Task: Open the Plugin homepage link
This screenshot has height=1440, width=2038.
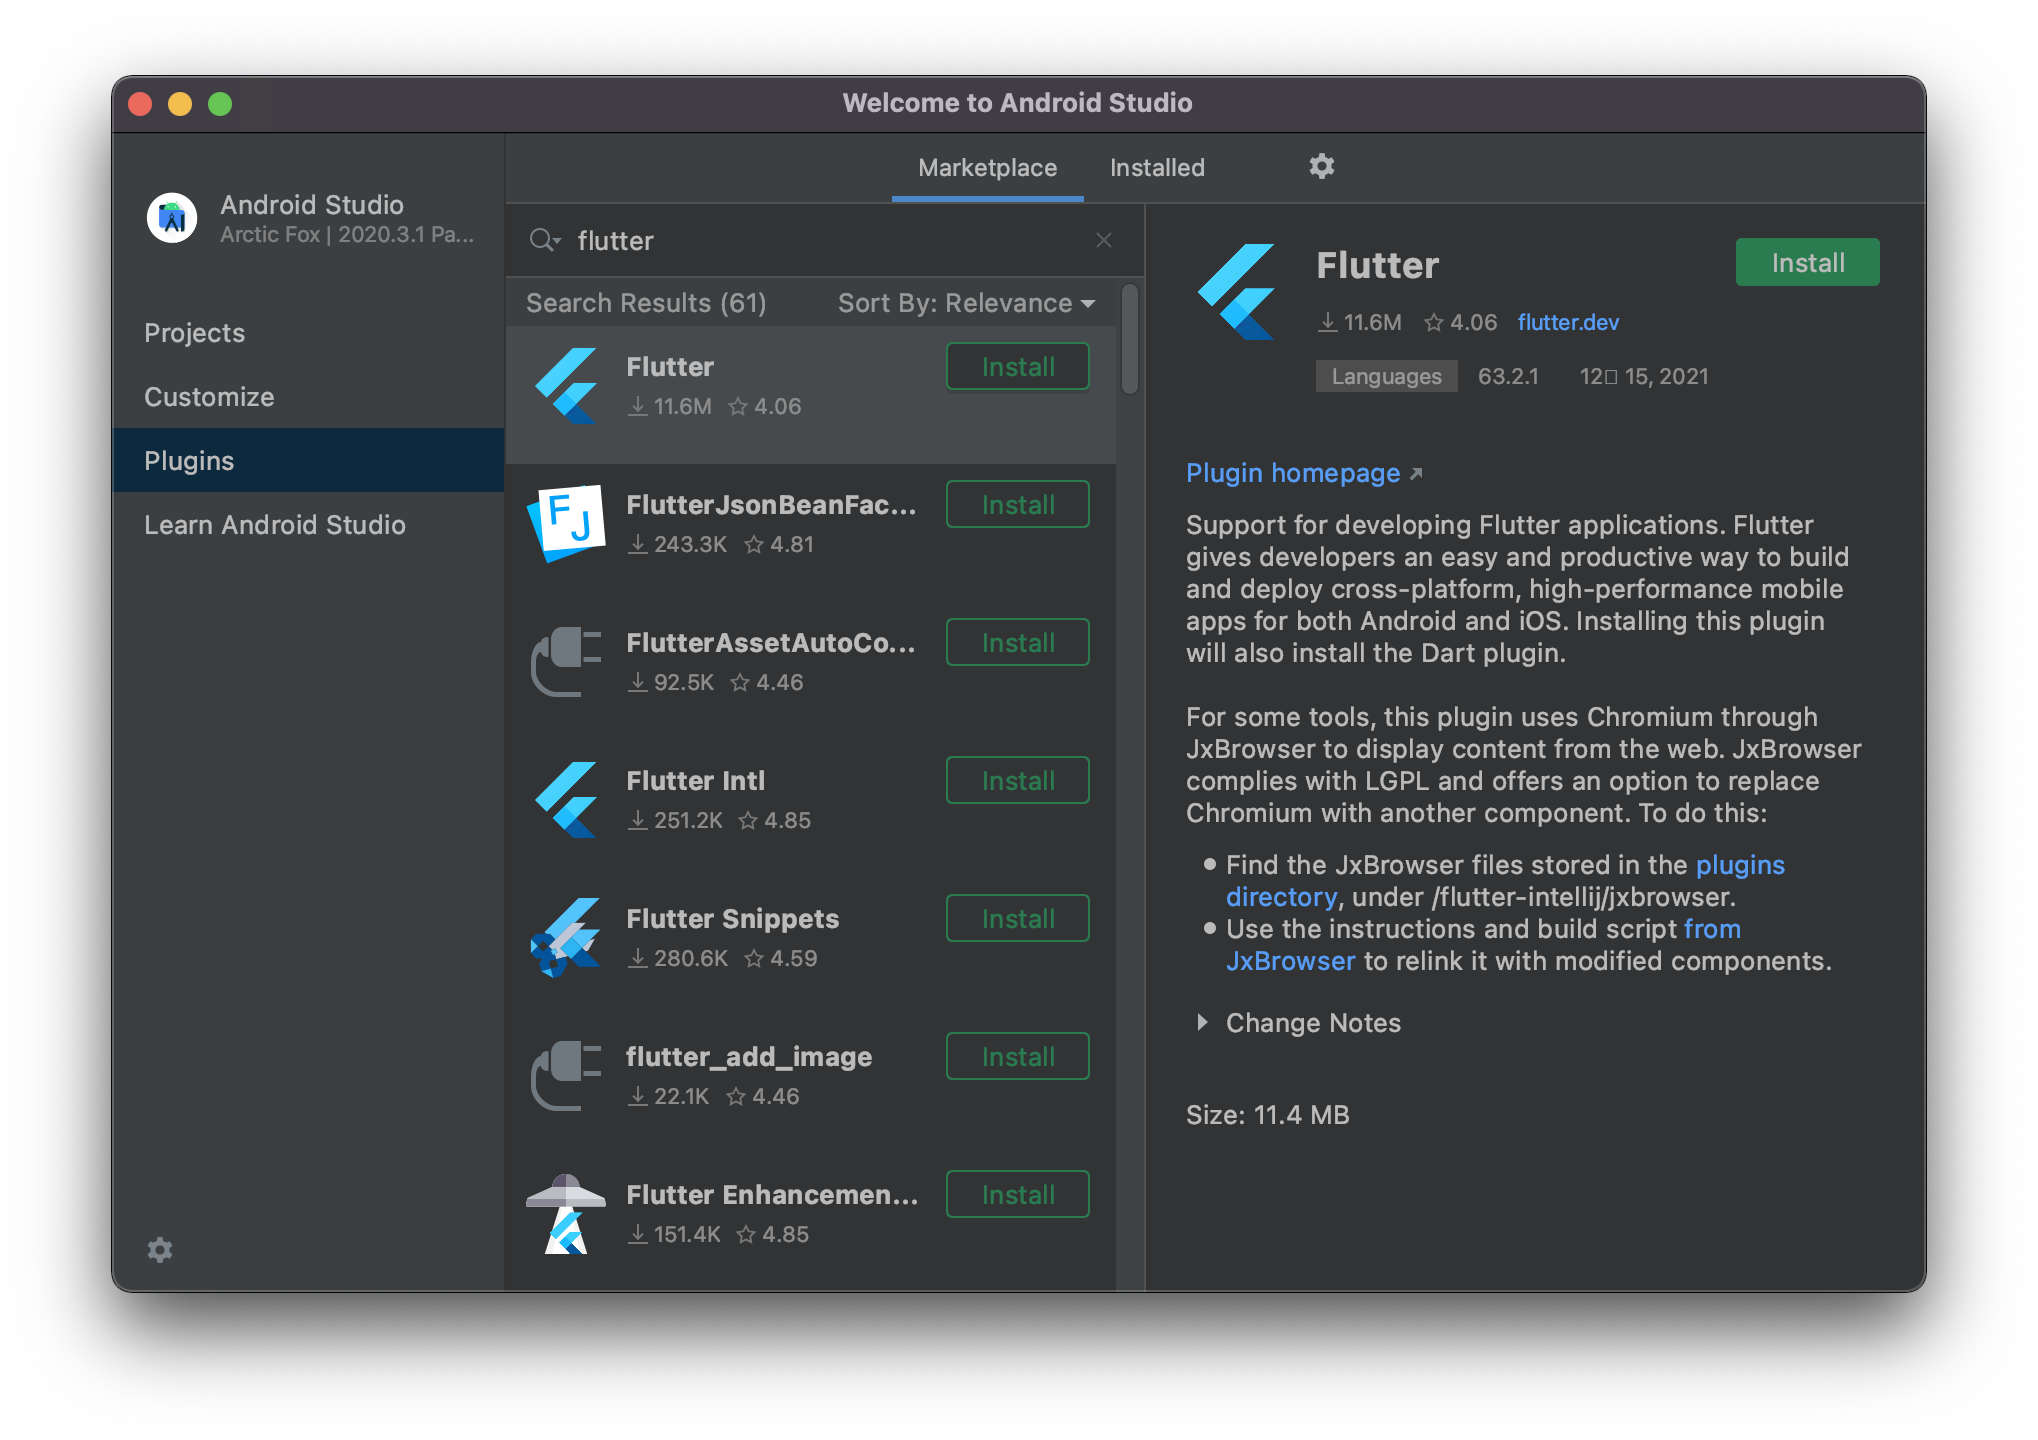Action: 1293,473
